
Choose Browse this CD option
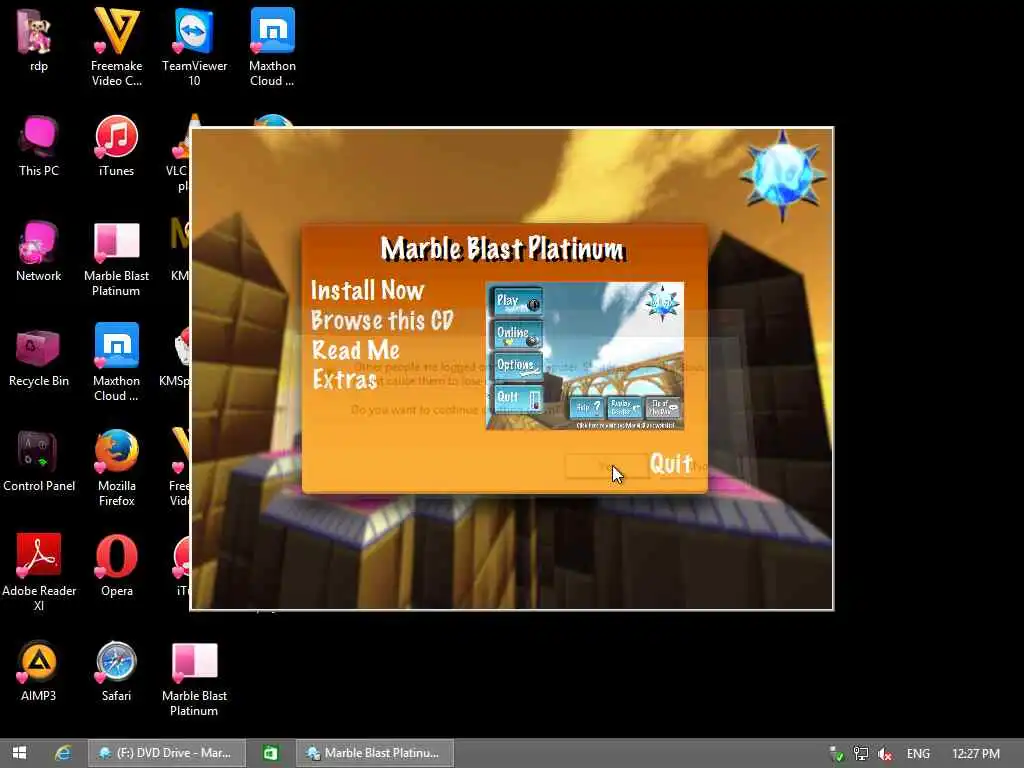click(x=382, y=320)
